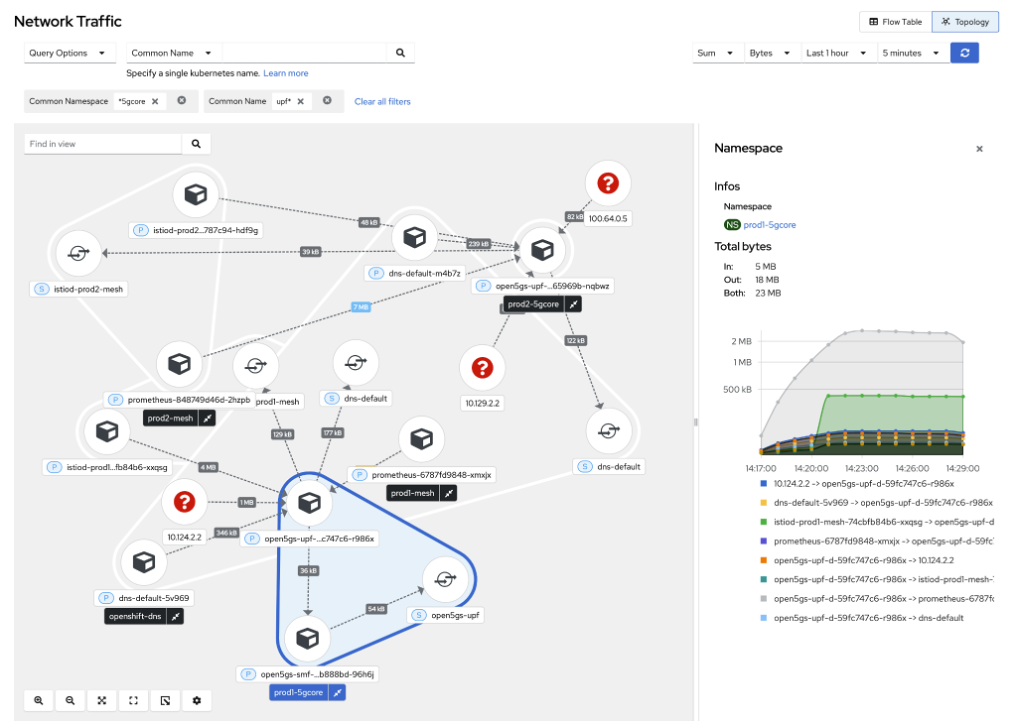Close the Namespace side panel

pos(979,149)
